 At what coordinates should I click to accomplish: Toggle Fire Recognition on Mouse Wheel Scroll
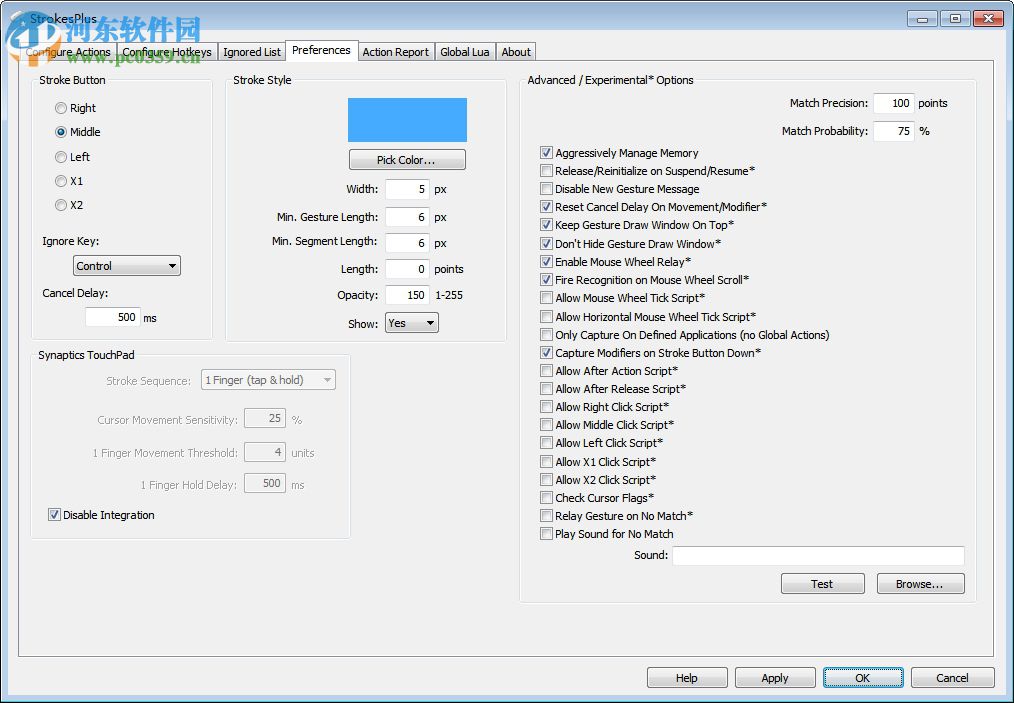pyautogui.click(x=546, y=280)
